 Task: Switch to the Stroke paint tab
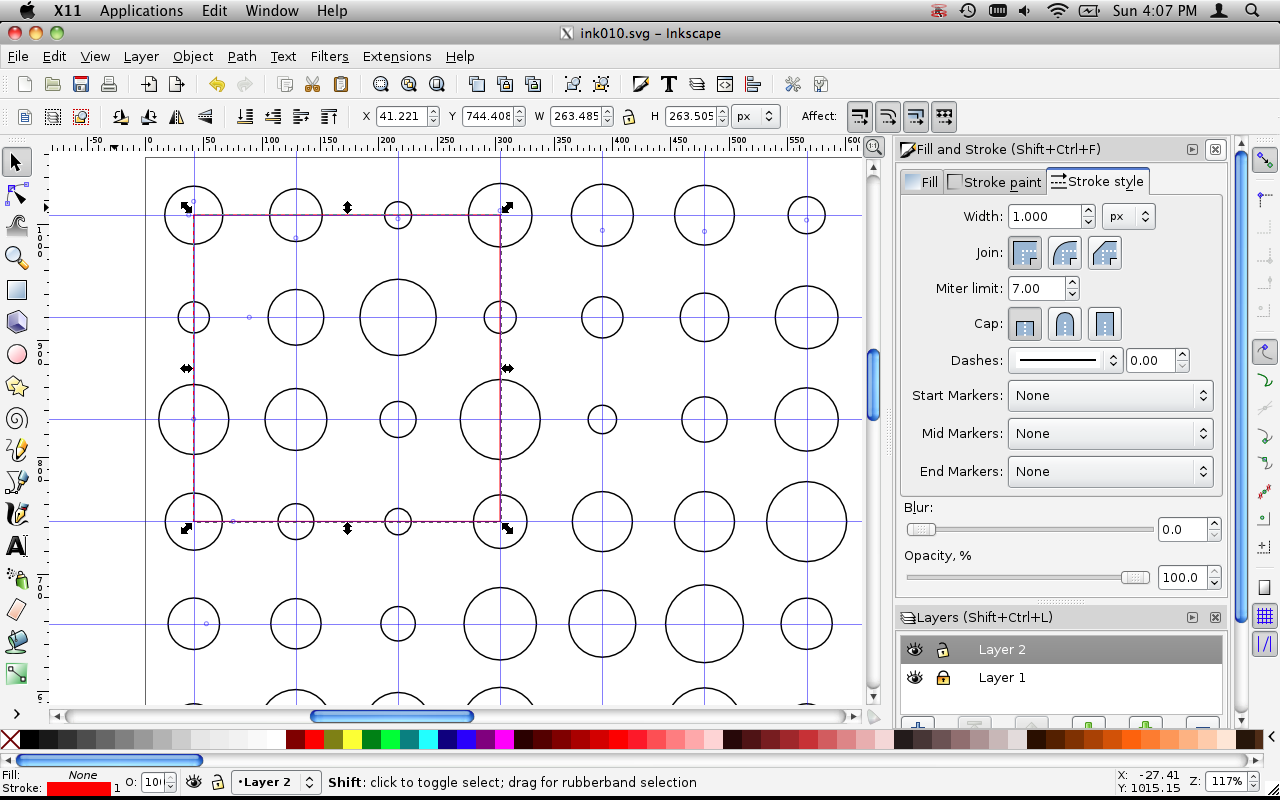pyautogui.click(x=994, y=182)
